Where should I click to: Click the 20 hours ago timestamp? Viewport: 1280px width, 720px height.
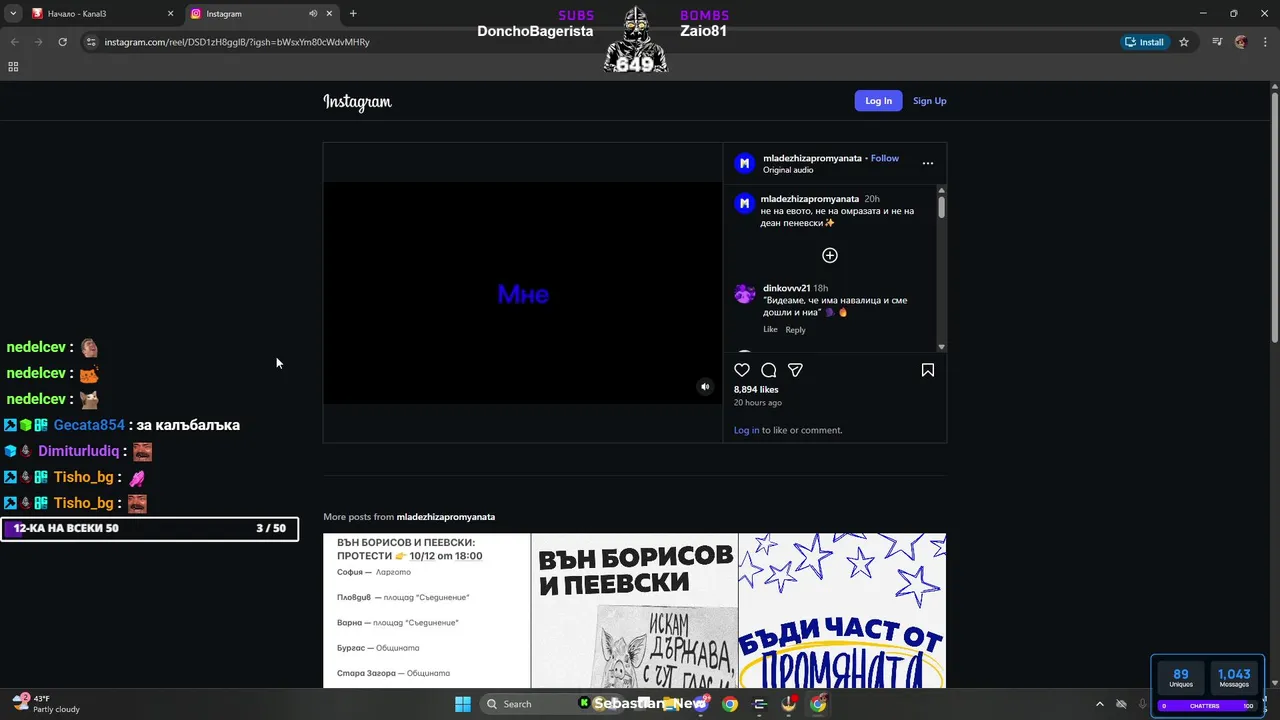pyautogui.click(x=758, y=403)
